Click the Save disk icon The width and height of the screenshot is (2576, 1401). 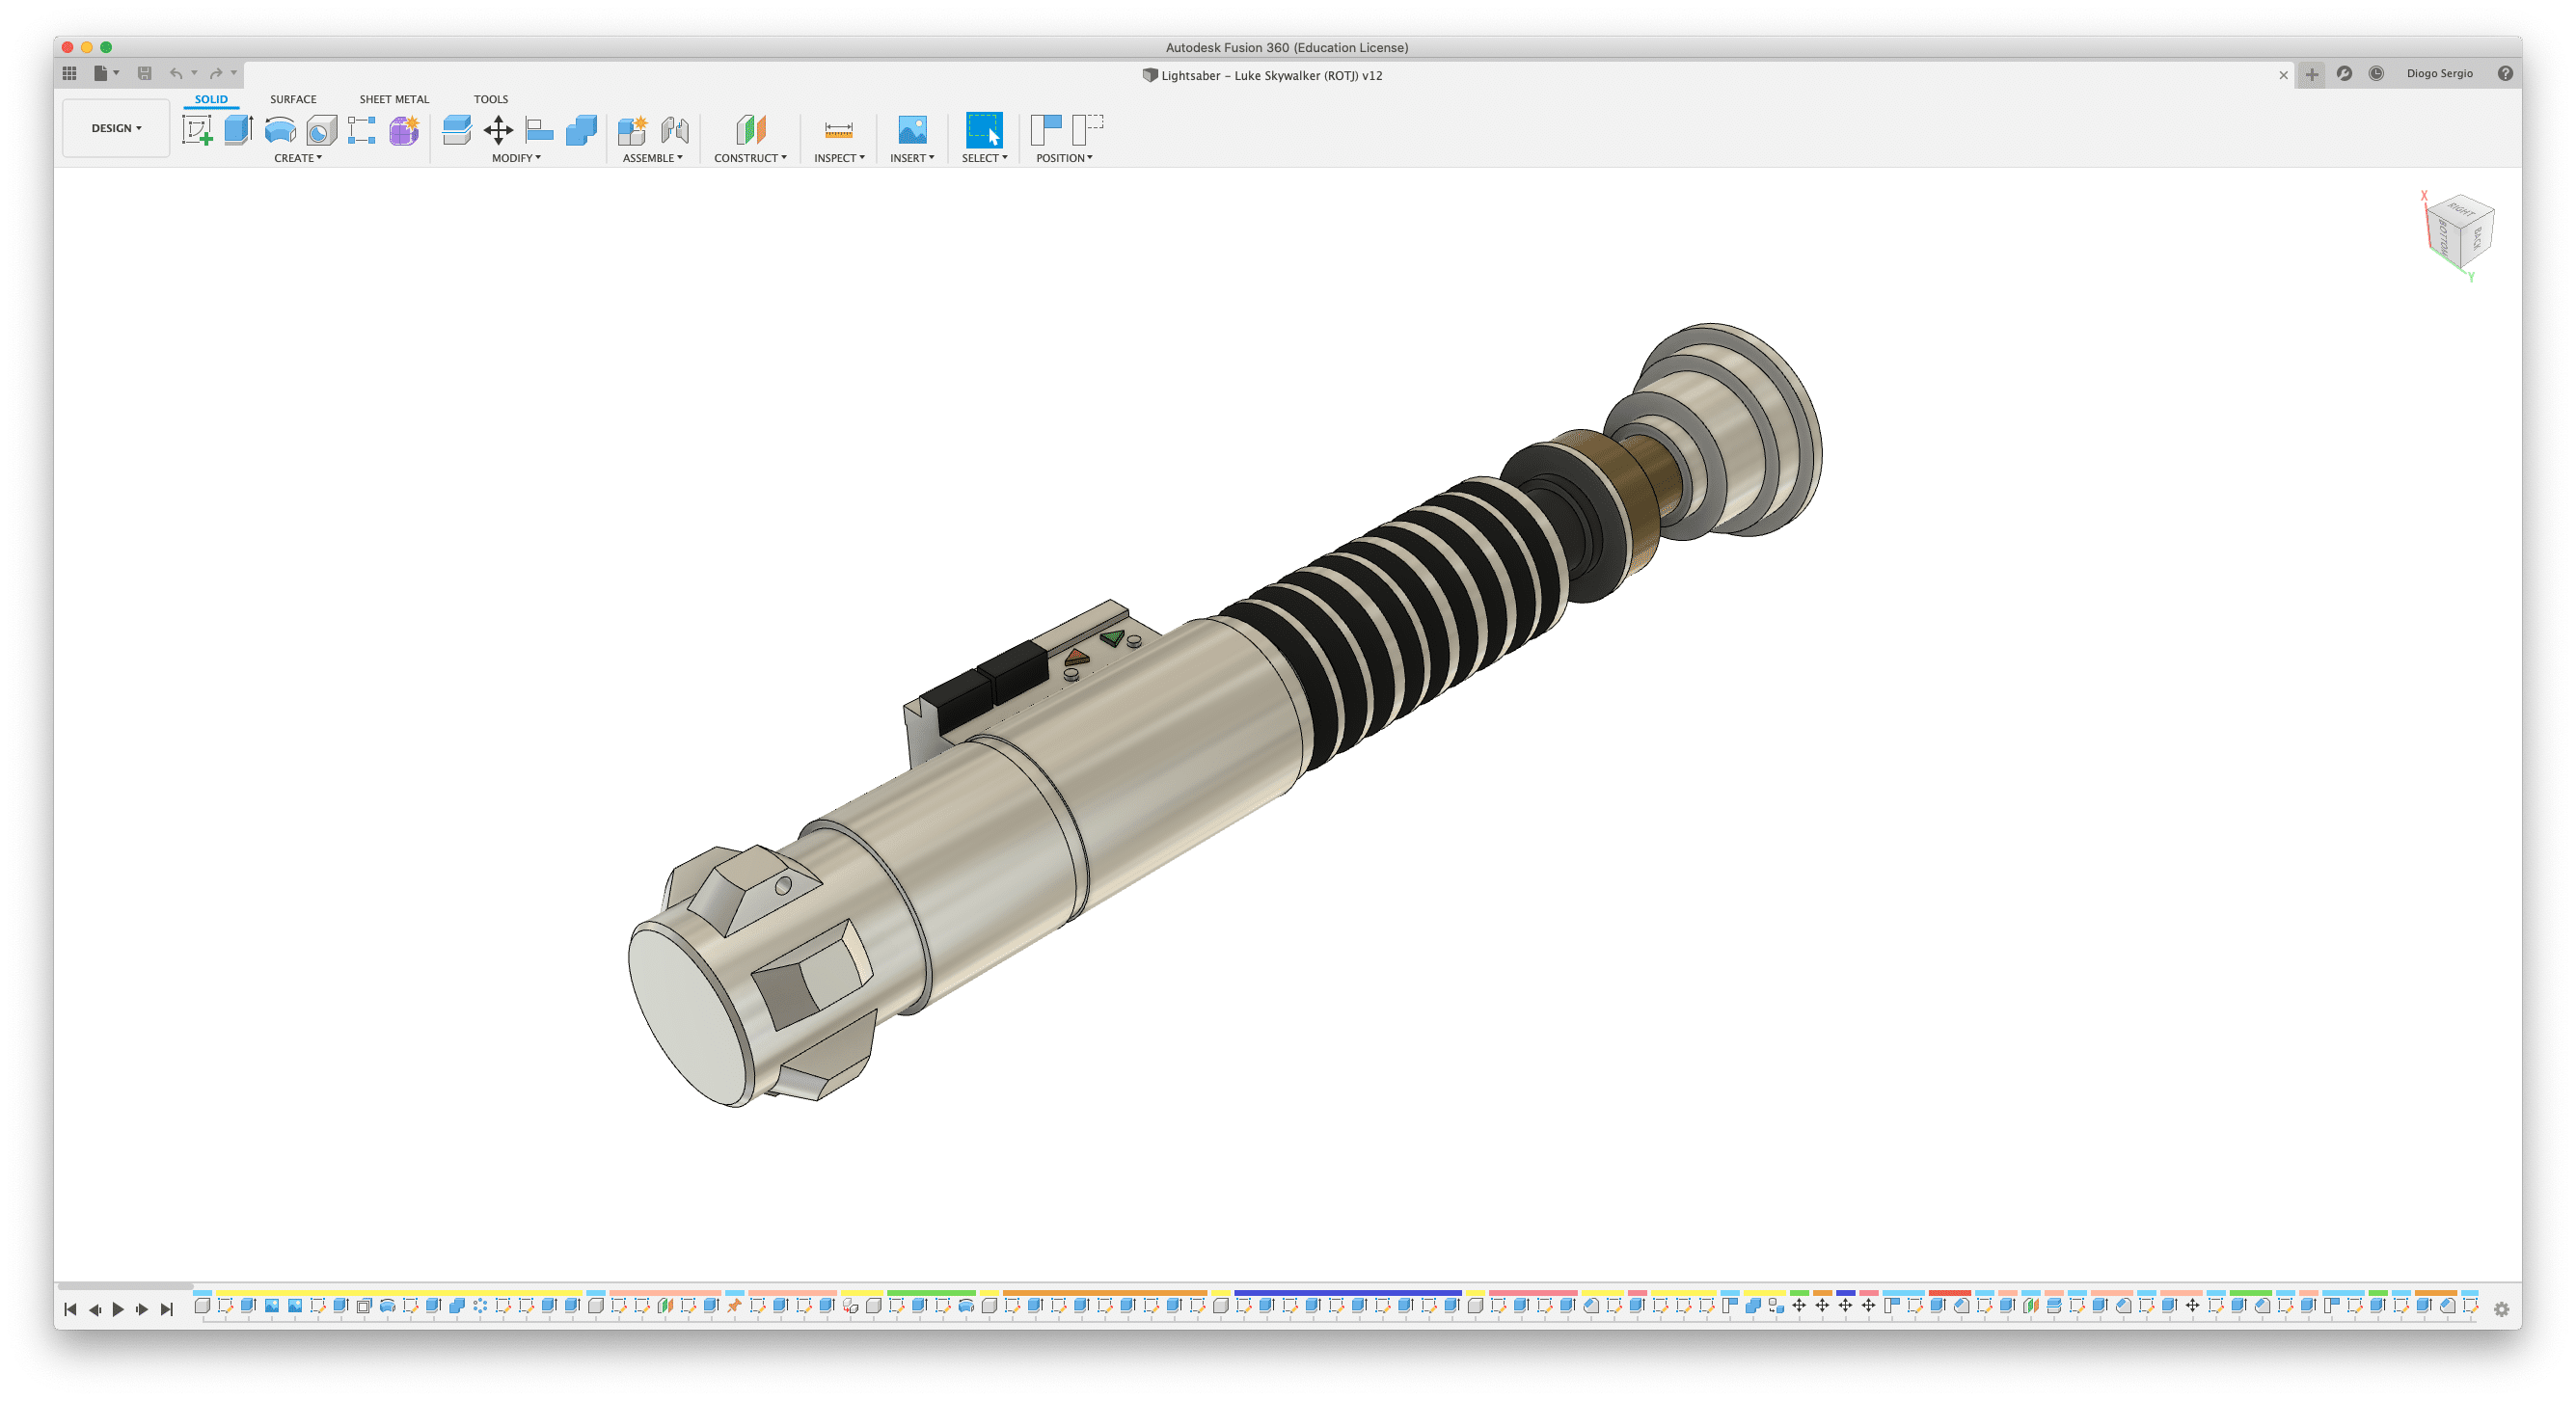(x=145, y=73)
